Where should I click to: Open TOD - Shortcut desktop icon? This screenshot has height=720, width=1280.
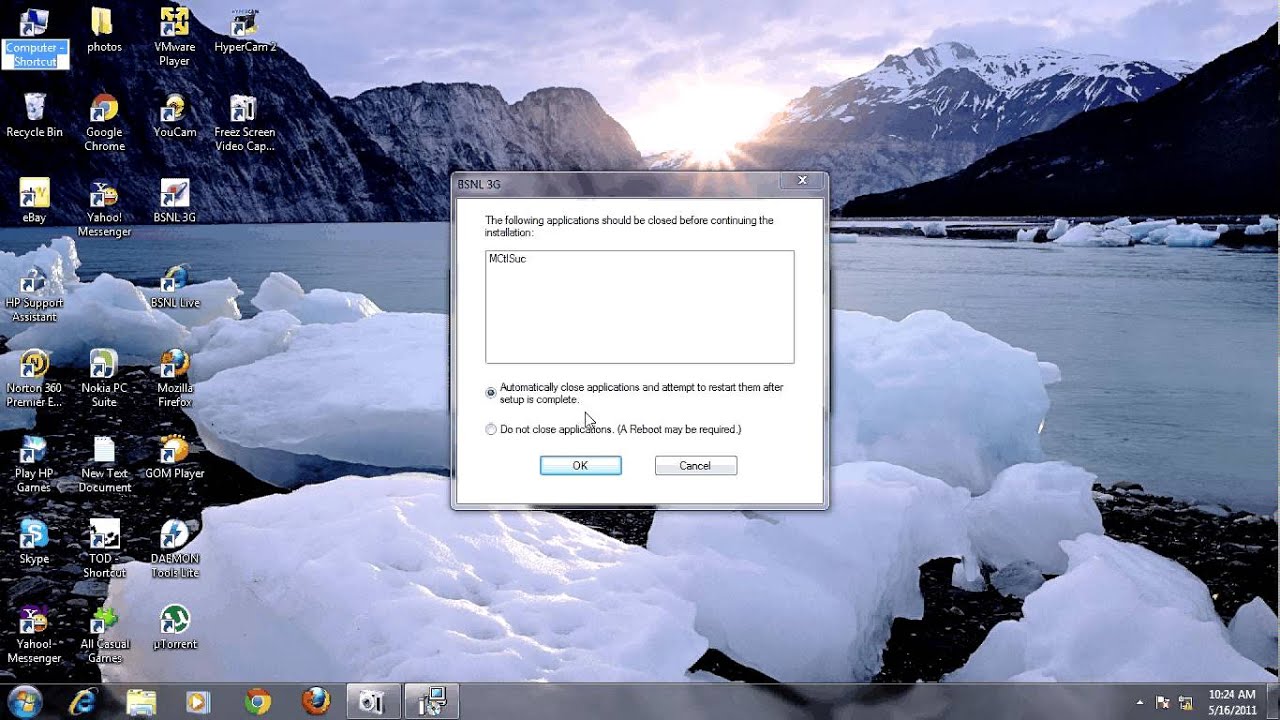point(104,549)
